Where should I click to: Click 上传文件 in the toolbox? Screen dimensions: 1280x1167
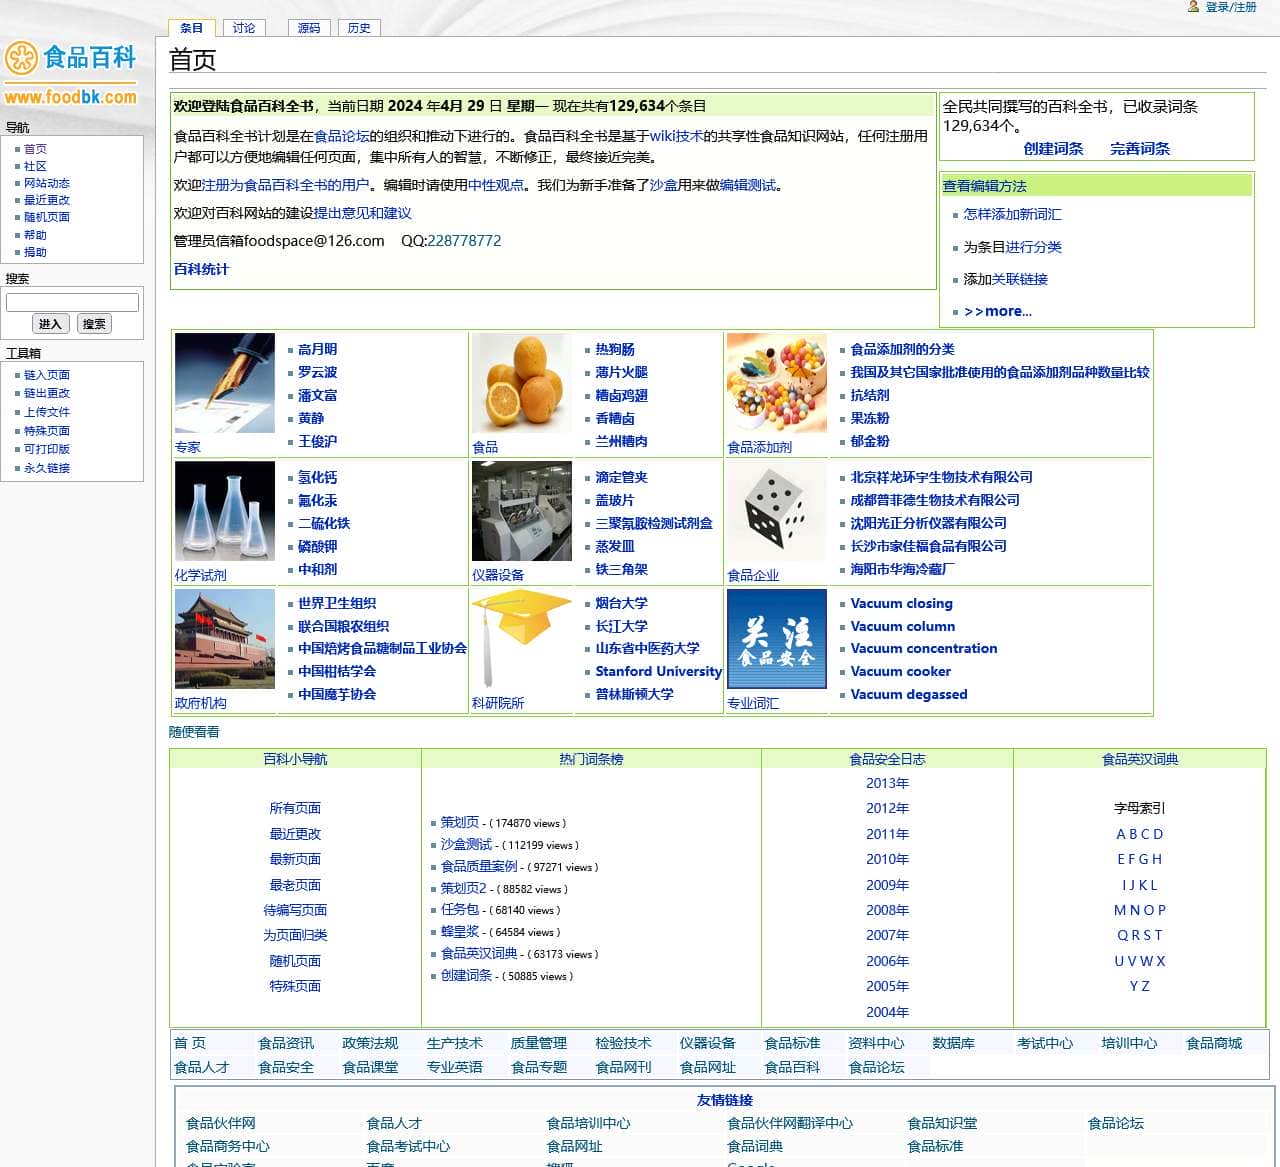click(x=47, y=411)
